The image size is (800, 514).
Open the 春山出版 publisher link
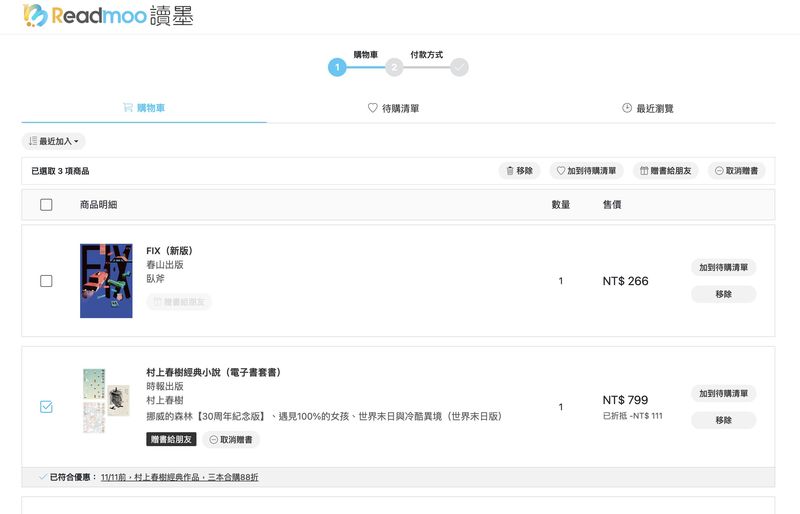pos(165,264)
